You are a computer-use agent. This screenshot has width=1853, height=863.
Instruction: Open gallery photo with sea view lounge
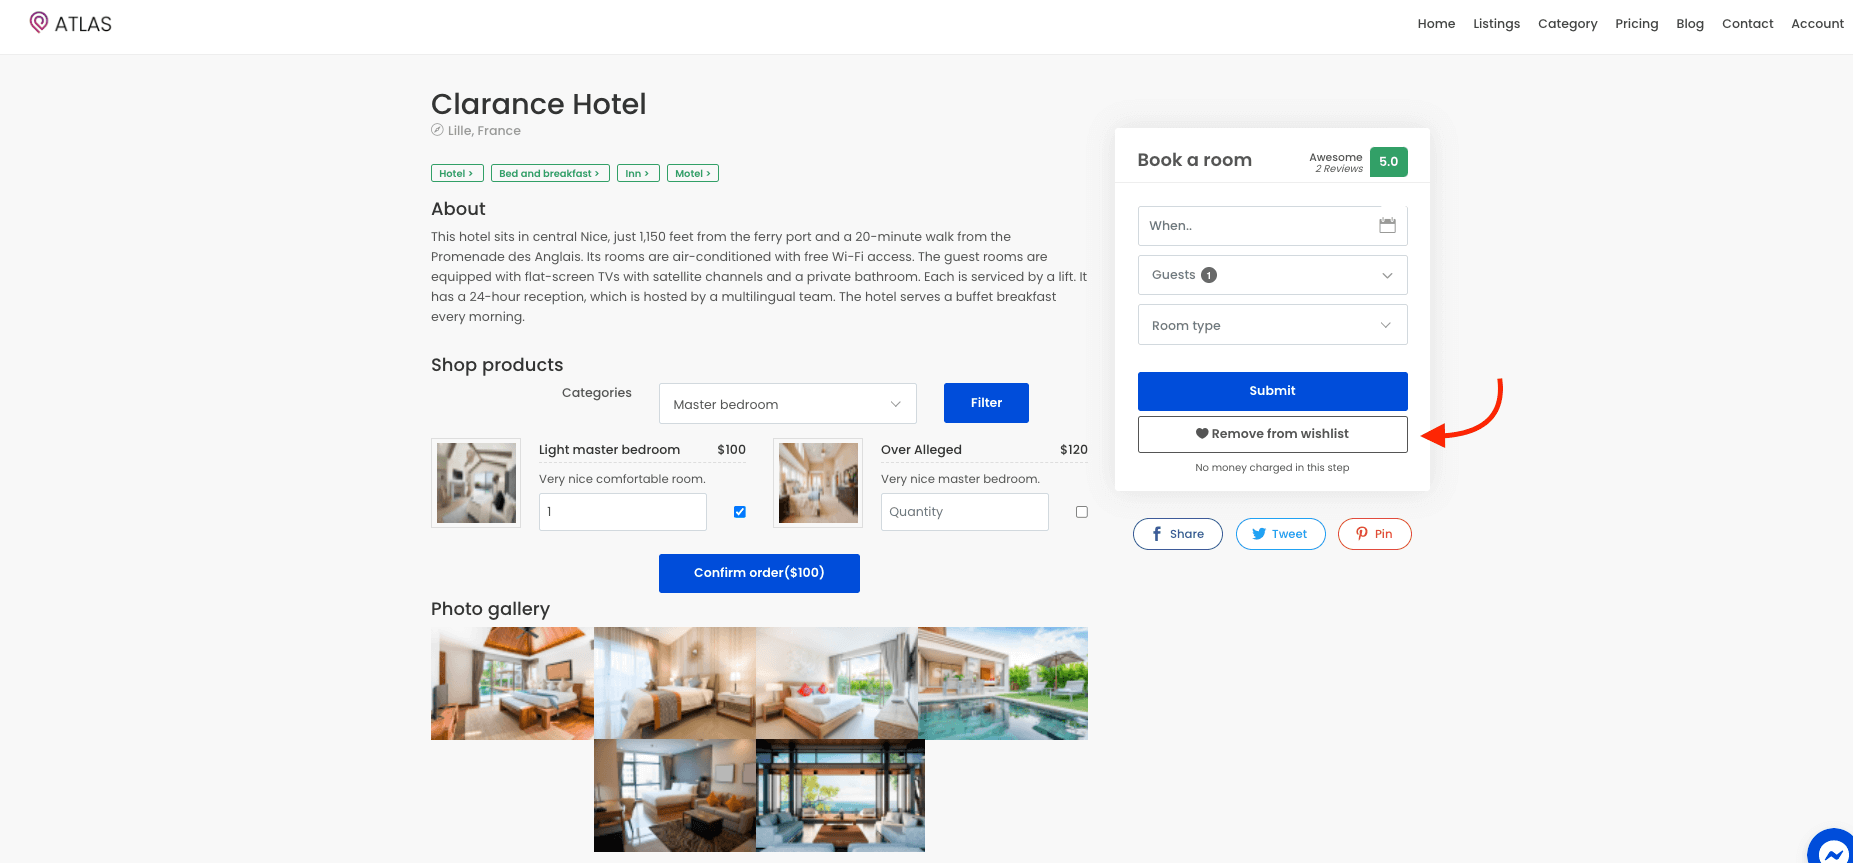coord(840,796)
